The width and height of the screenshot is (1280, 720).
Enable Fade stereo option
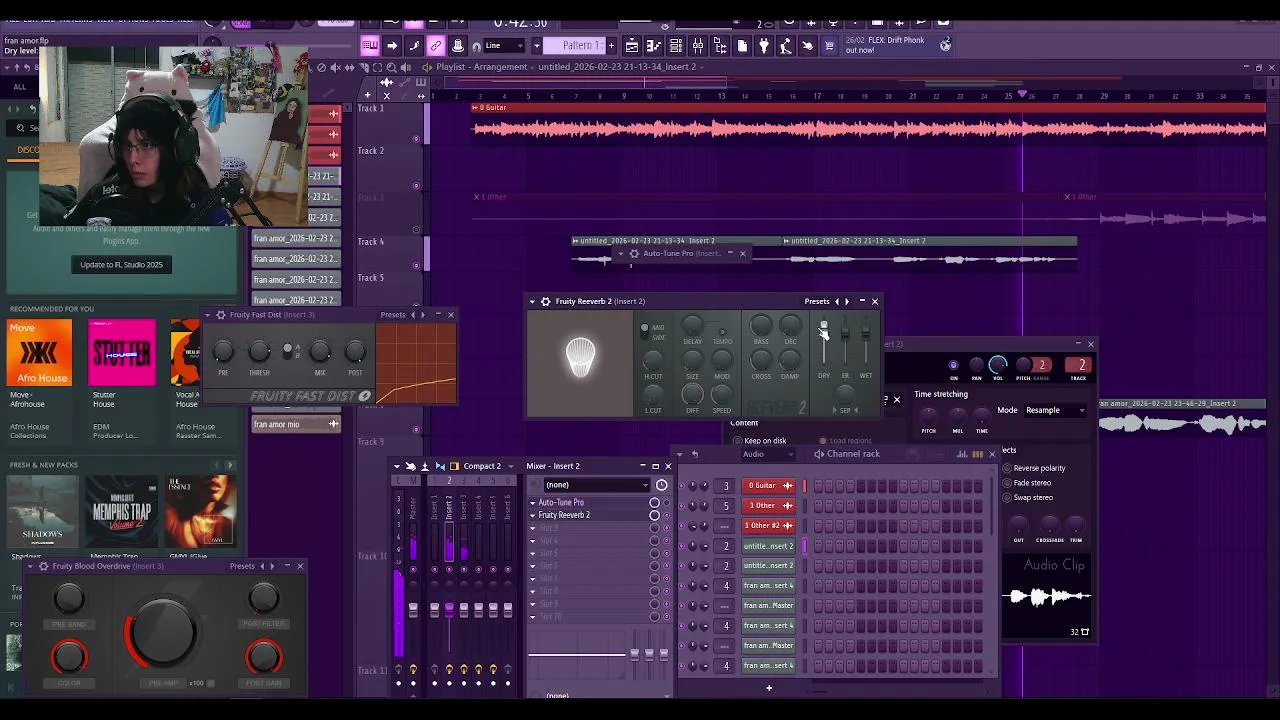point(1007,483)
